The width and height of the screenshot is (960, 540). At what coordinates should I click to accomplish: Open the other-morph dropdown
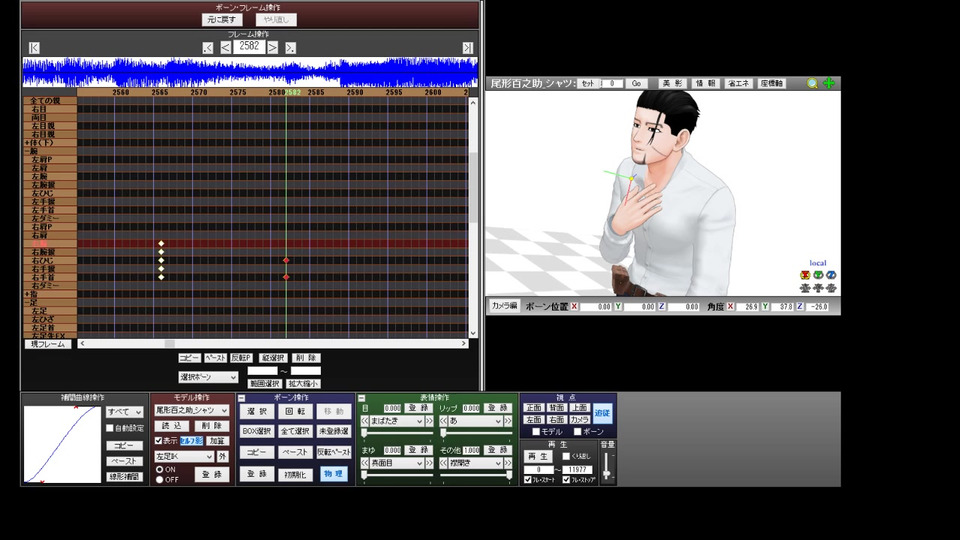(476, 463)
